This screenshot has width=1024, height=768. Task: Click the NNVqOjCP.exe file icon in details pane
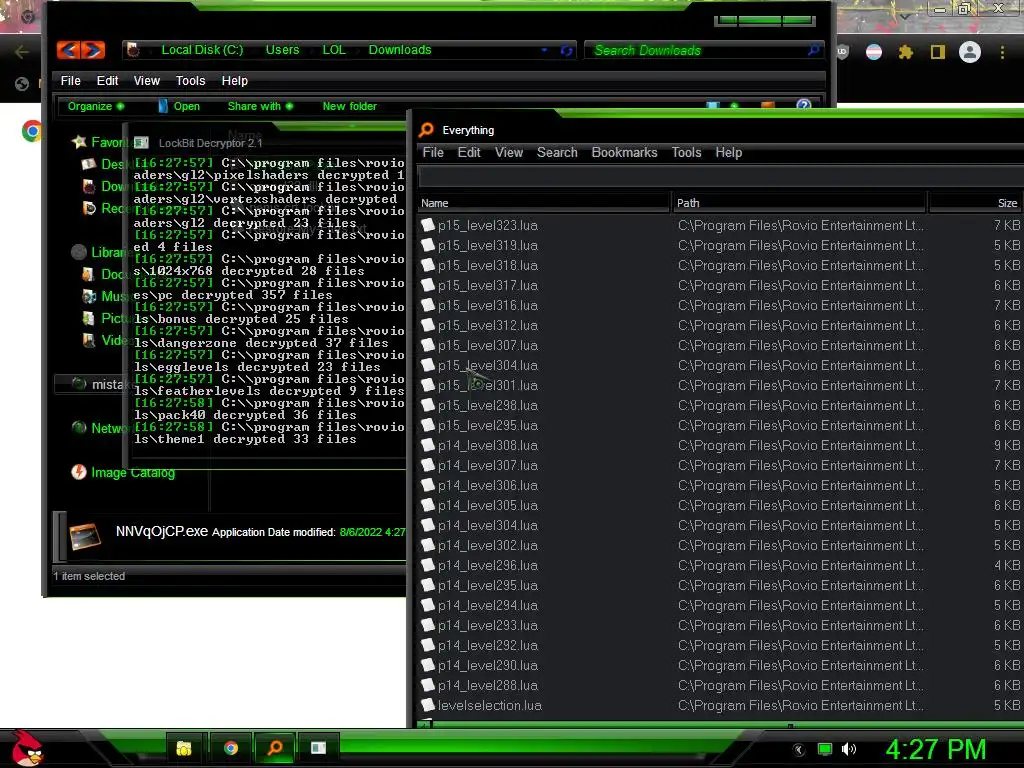(x=85, y=536)
